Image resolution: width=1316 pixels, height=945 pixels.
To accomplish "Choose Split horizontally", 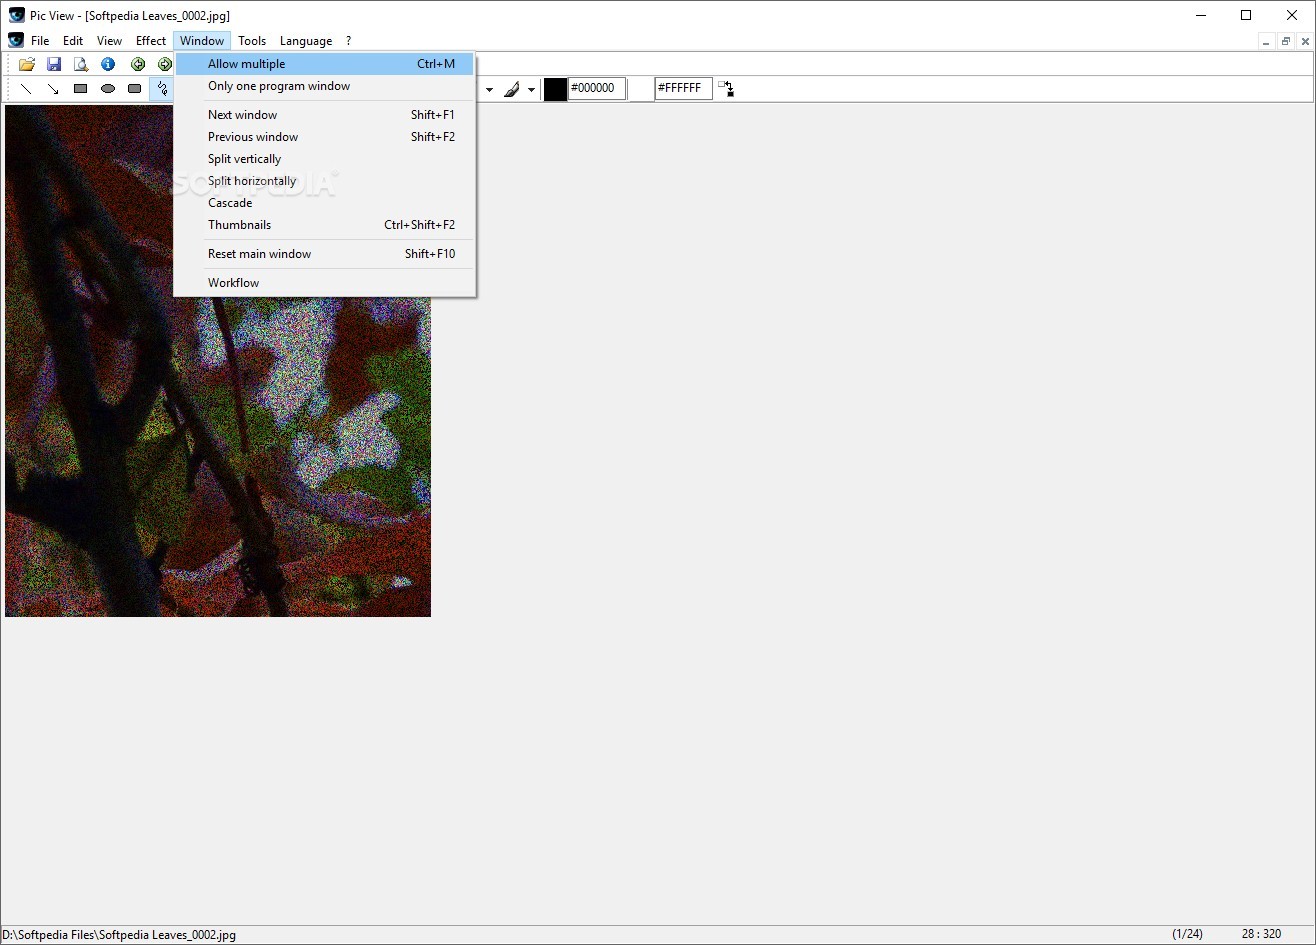I will click(x=324, y=181).
